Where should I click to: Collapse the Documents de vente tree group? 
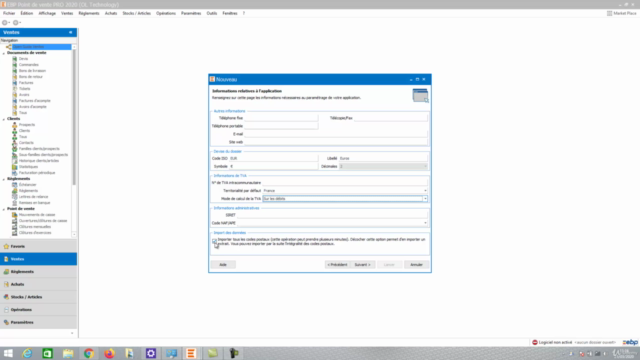coord(4,53)
